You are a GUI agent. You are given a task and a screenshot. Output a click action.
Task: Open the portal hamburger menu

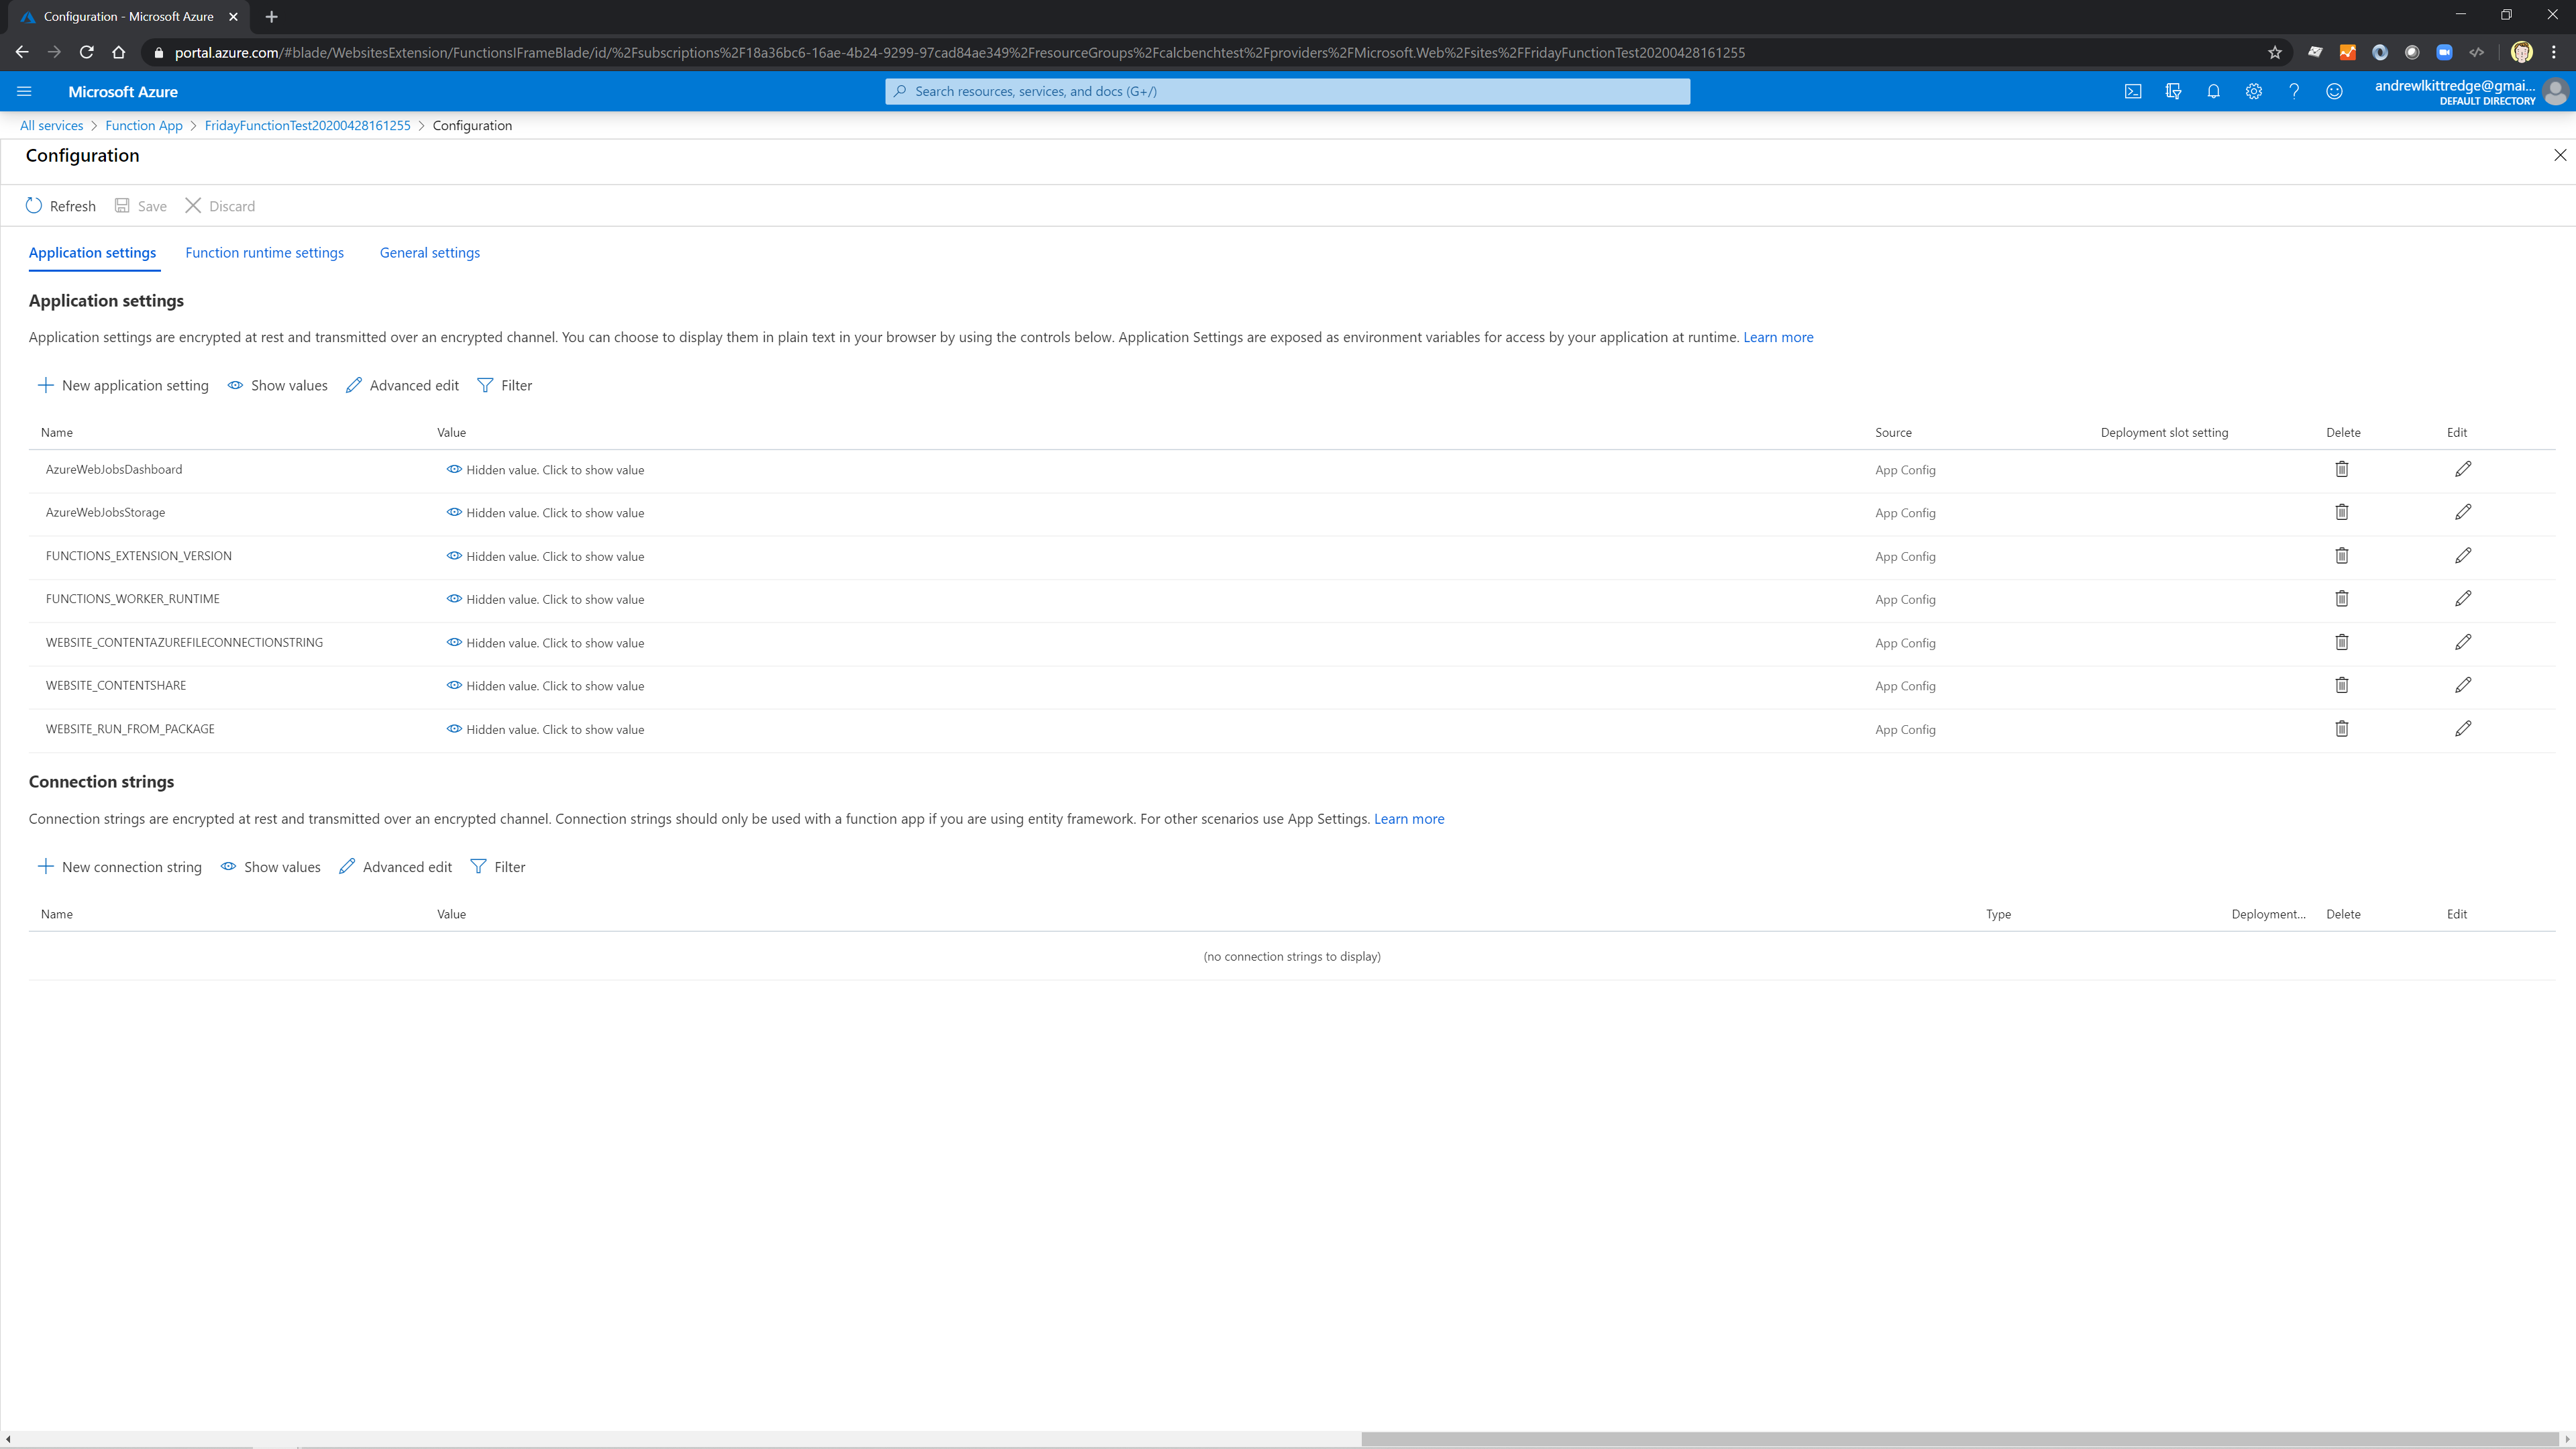pos(24,91)
